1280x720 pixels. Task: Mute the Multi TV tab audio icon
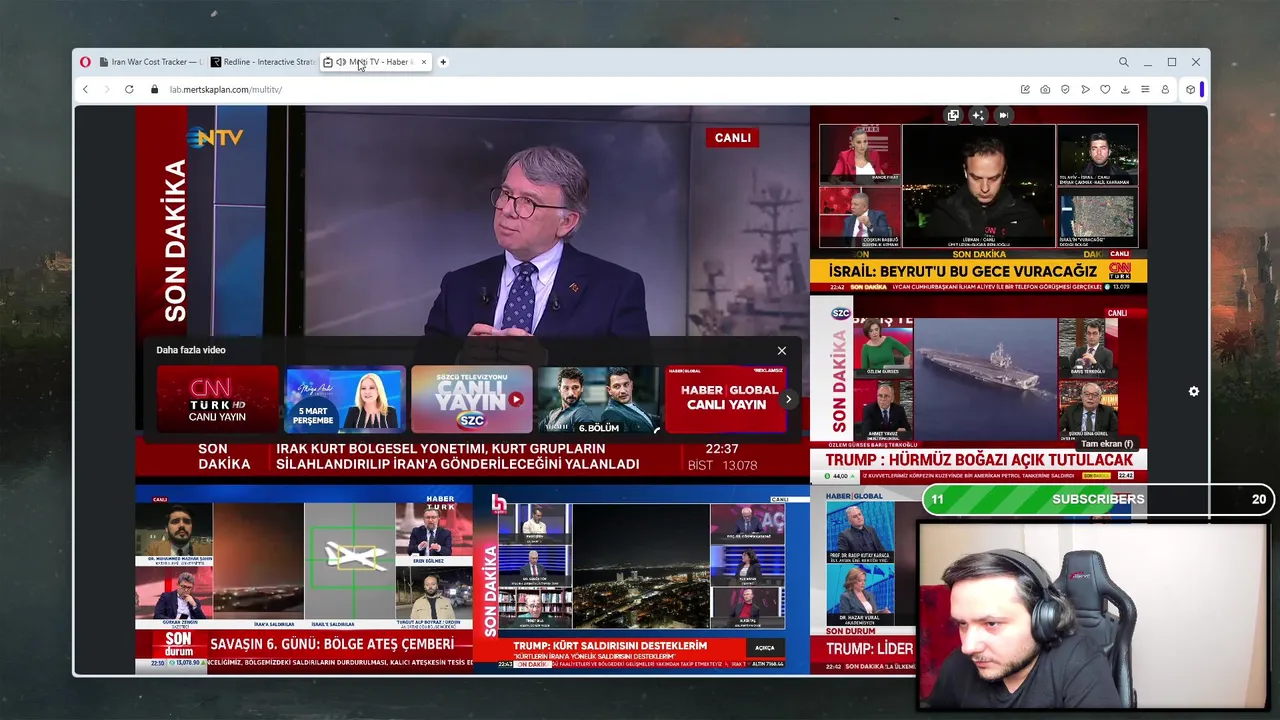pos(341,62)
